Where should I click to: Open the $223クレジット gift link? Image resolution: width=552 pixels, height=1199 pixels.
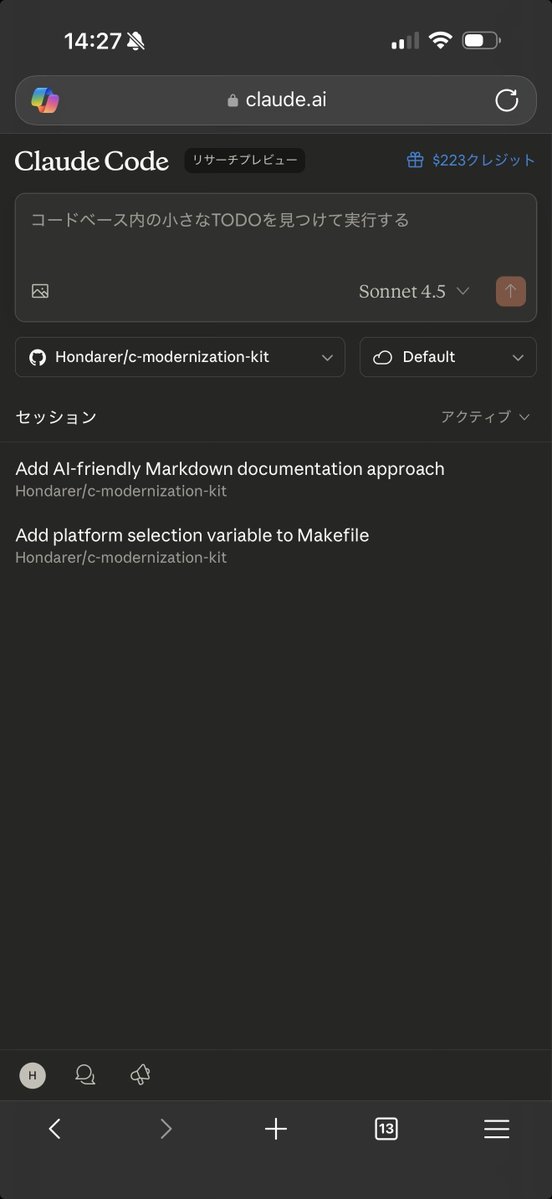tap(471, 161)
